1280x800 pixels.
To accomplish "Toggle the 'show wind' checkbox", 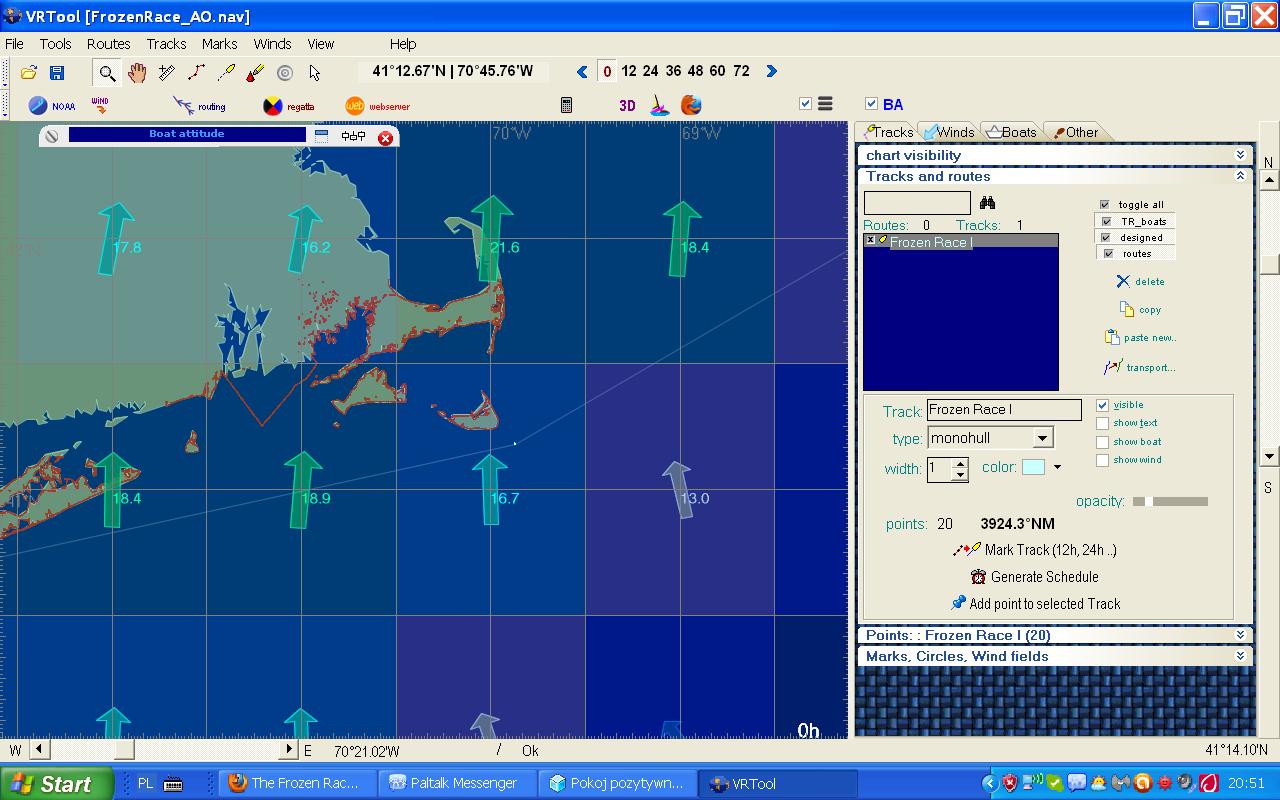I will pyautogui.click(x=1103, y=460).
